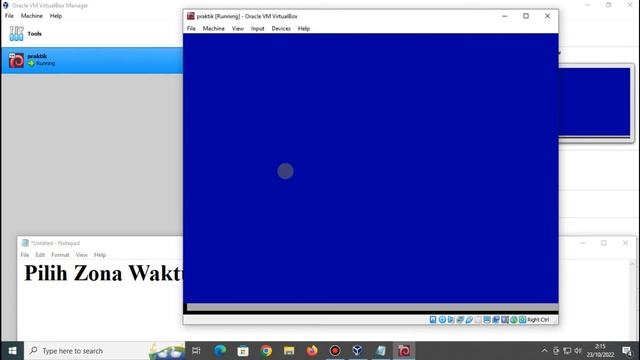Open Notepad Edit menu
The width and height of the screenshot is (640, 360).
40,255
